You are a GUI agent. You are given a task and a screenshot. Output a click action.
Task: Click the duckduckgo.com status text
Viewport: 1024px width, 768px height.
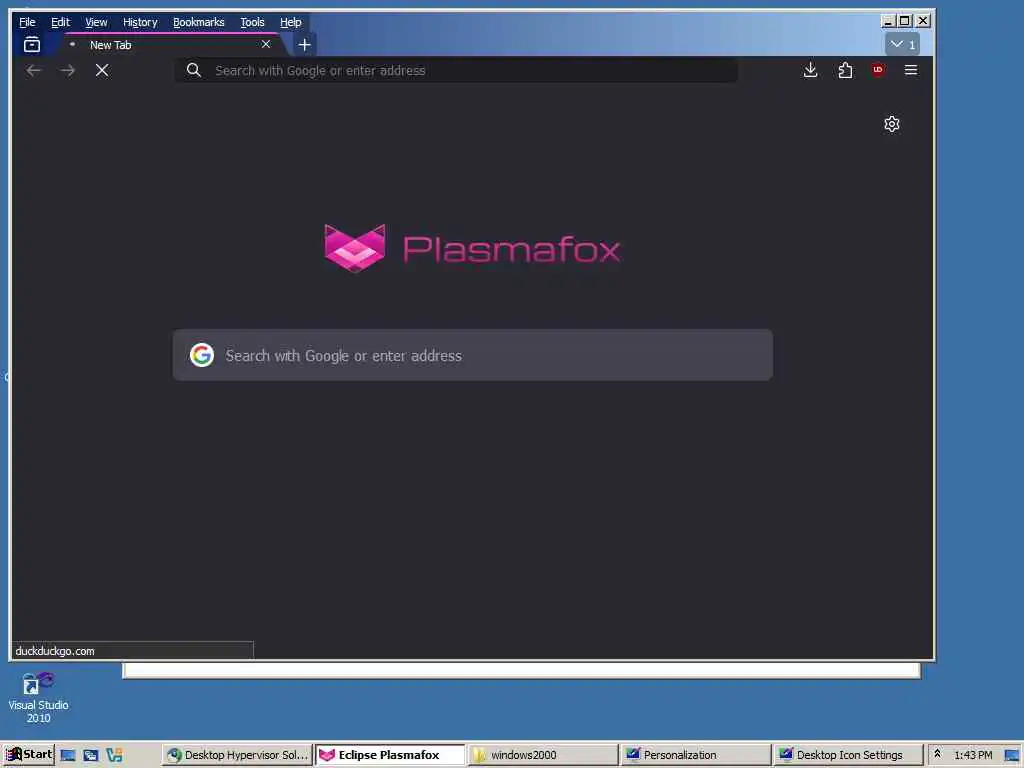pos(55,651)
